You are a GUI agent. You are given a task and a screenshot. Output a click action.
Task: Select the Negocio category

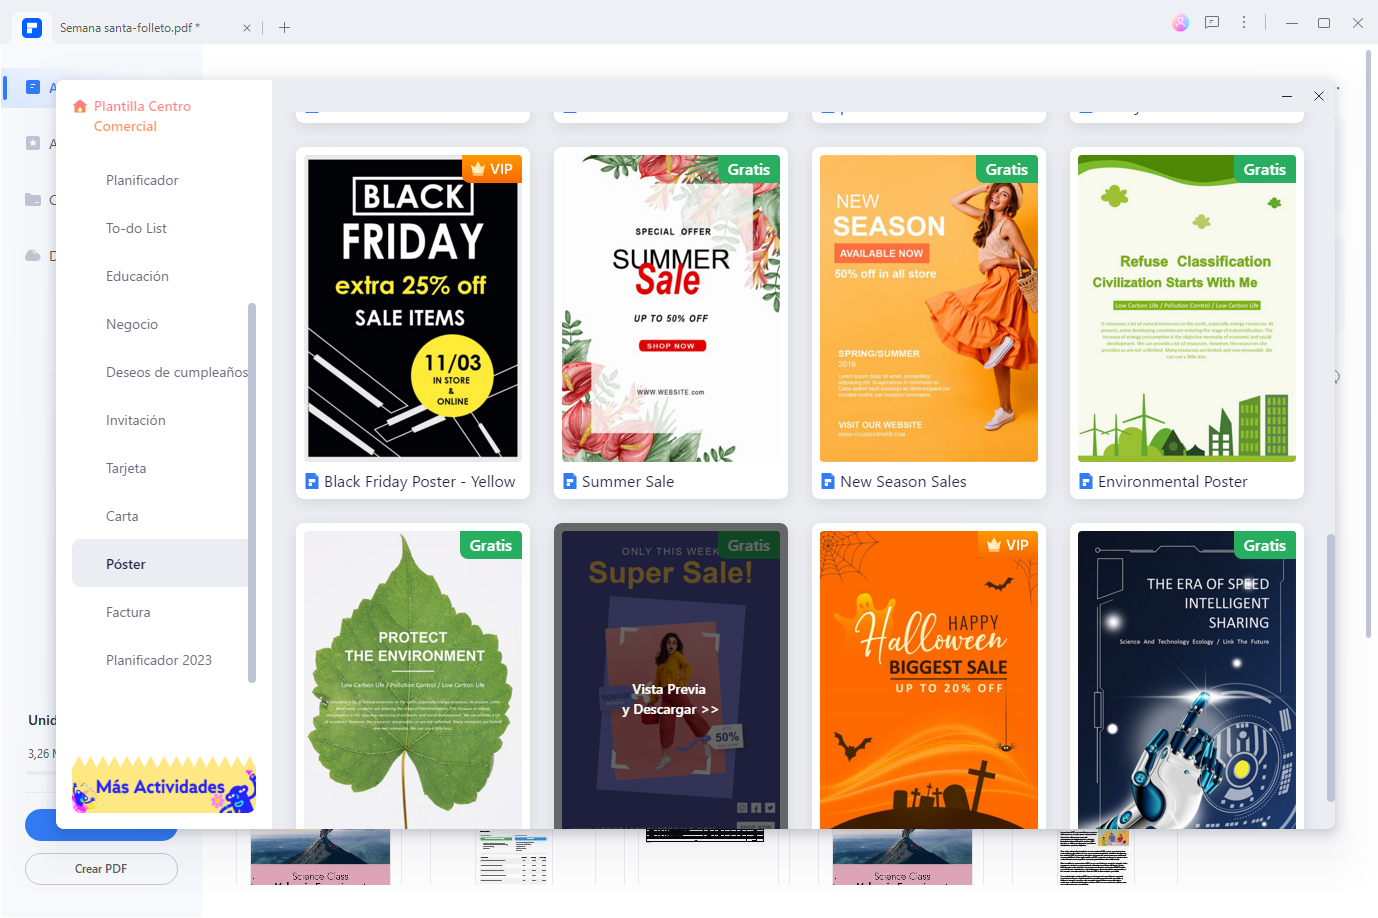pyautogui.click(x=132, y=324)
